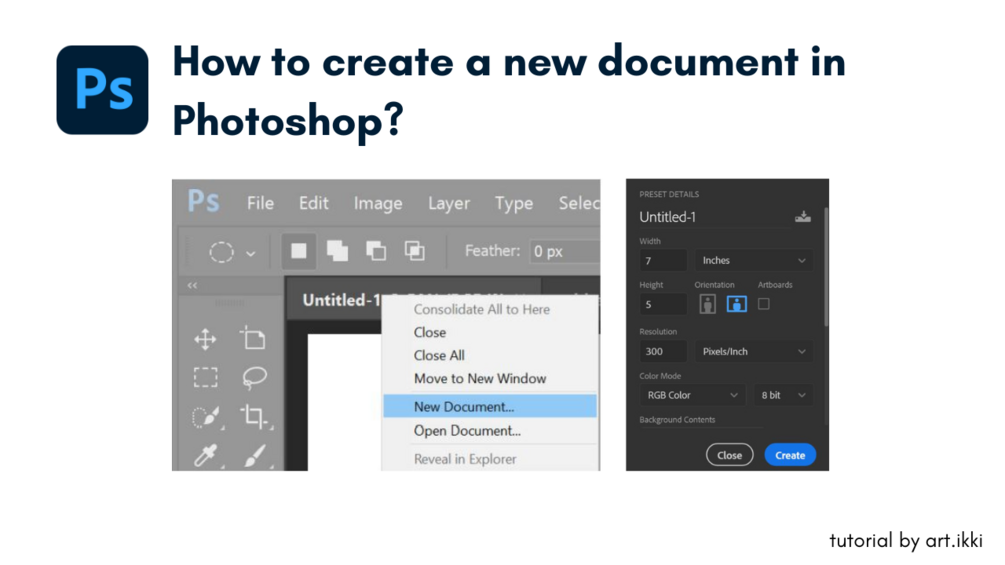
Task: Open the File menu
Action: coord(260,203)
